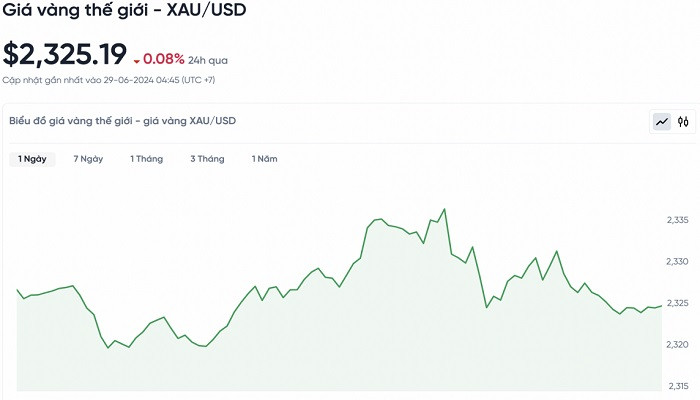Click the 2,320 y-axis label
Image resolution: width=700 pixels, height=400 pixels.
pyautogui.click(x=678, y=345)
